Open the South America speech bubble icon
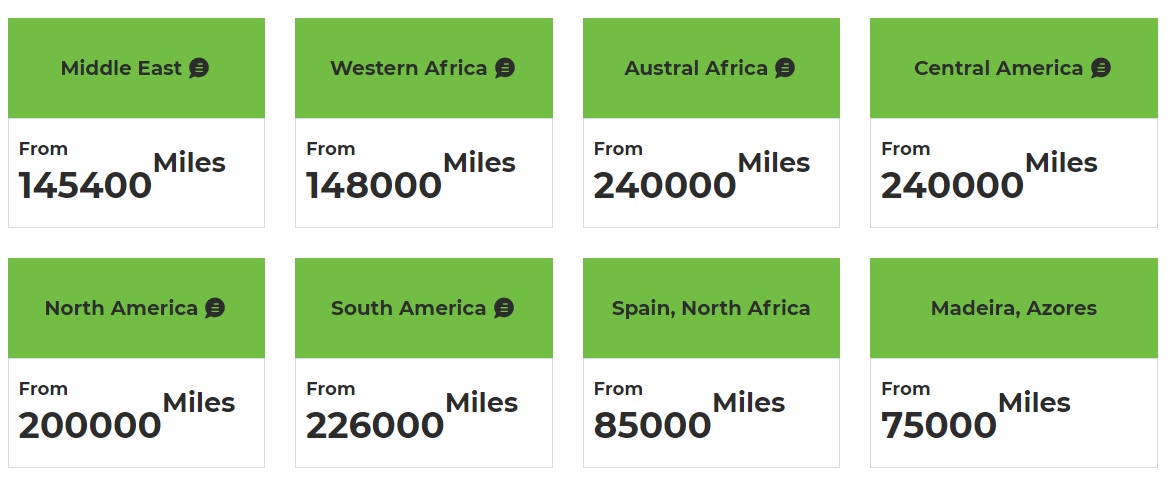1168x480 pixels. point(504,308)
